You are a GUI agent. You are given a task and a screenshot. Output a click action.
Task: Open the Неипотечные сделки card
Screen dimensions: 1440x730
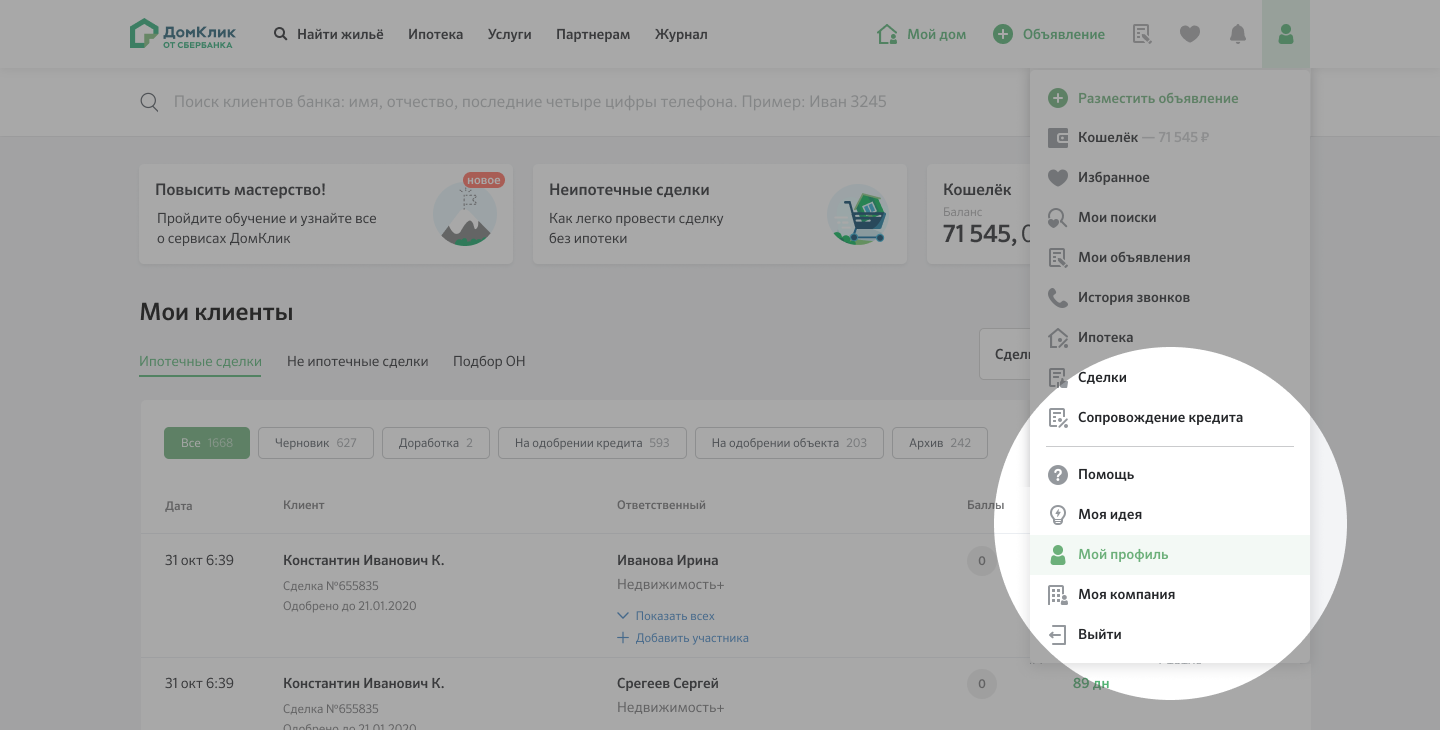[x=720, y=214]
